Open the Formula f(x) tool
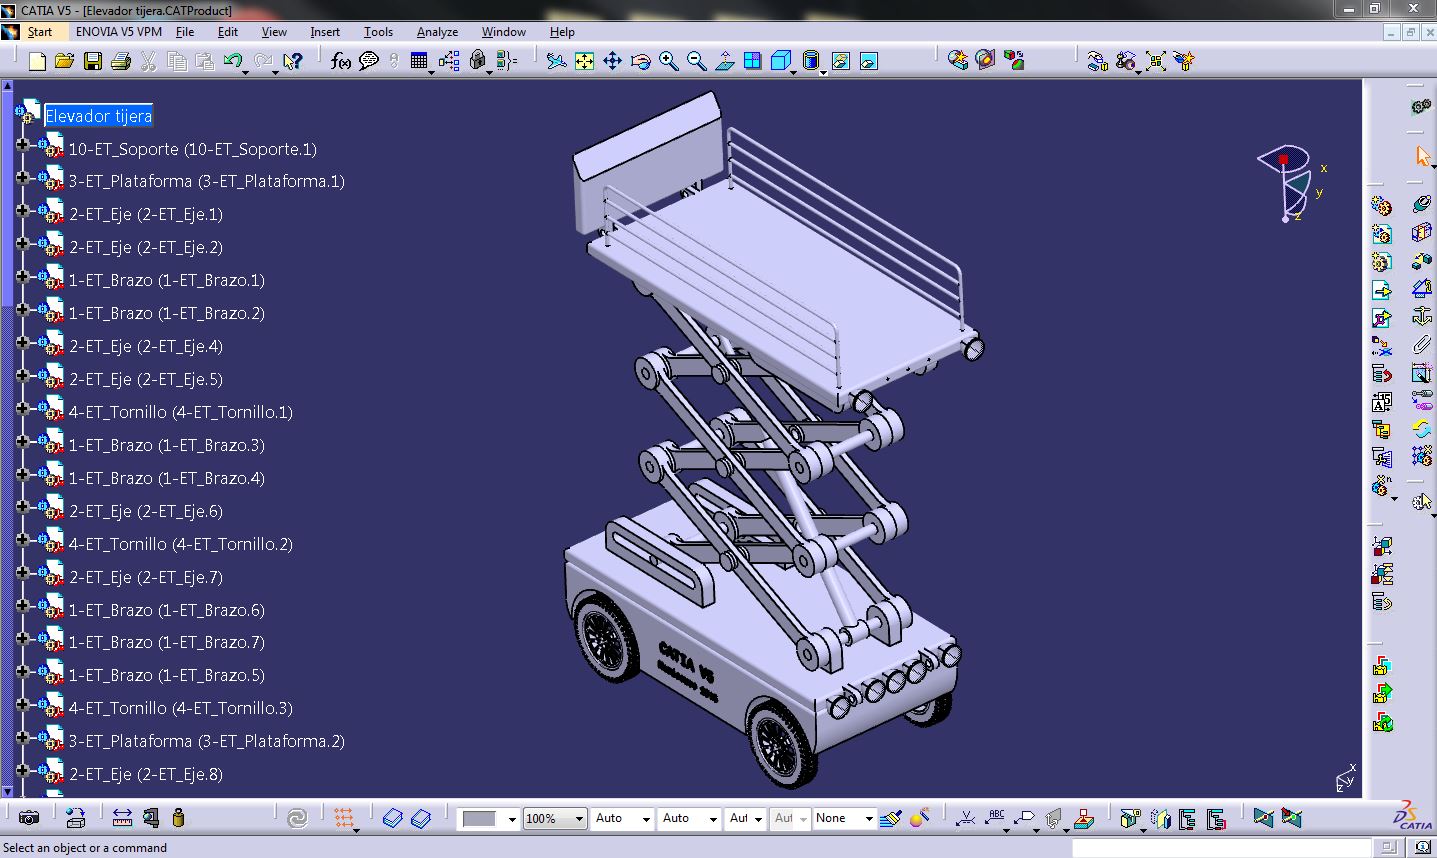The width and height of the screenshot is (1437, 858). point(341,62)
